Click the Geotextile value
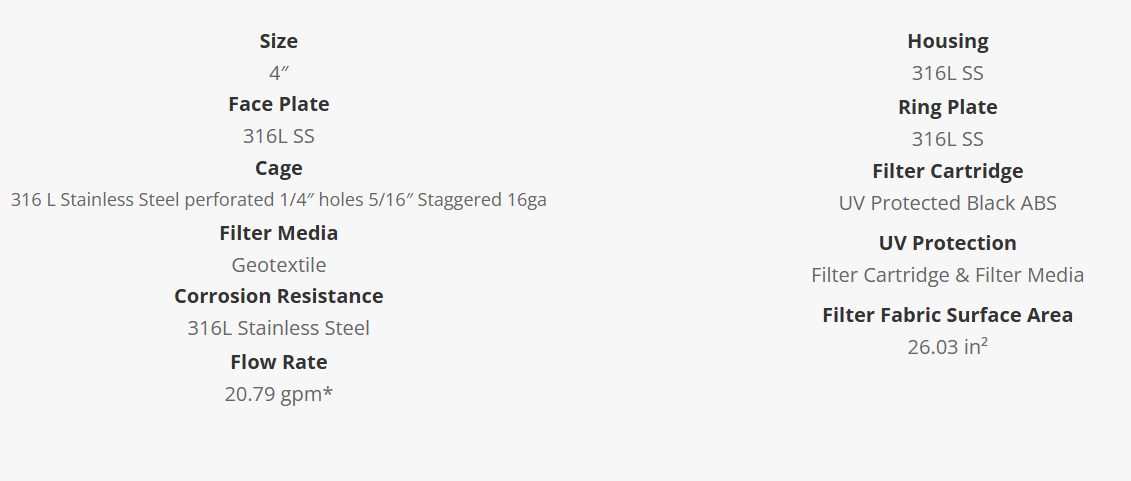Viewport: 1131px width, 481px height. click(278, 265)
